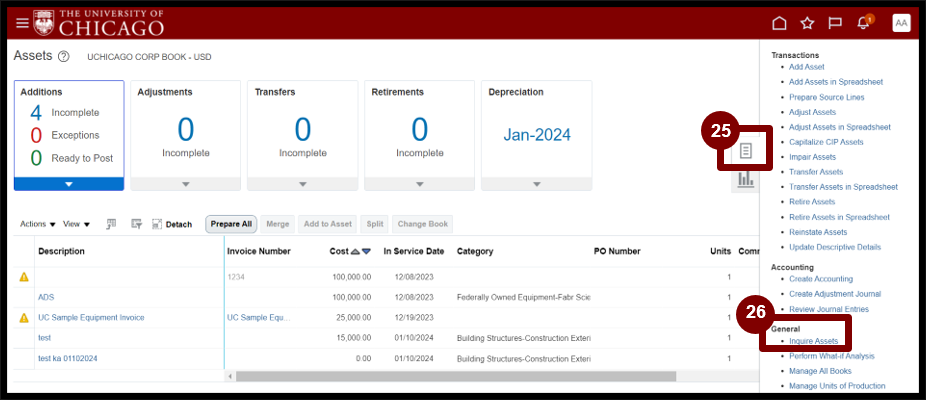Click Retirements 0 Incomplete count
Screen dimensions: 926x400
(419, 129)
